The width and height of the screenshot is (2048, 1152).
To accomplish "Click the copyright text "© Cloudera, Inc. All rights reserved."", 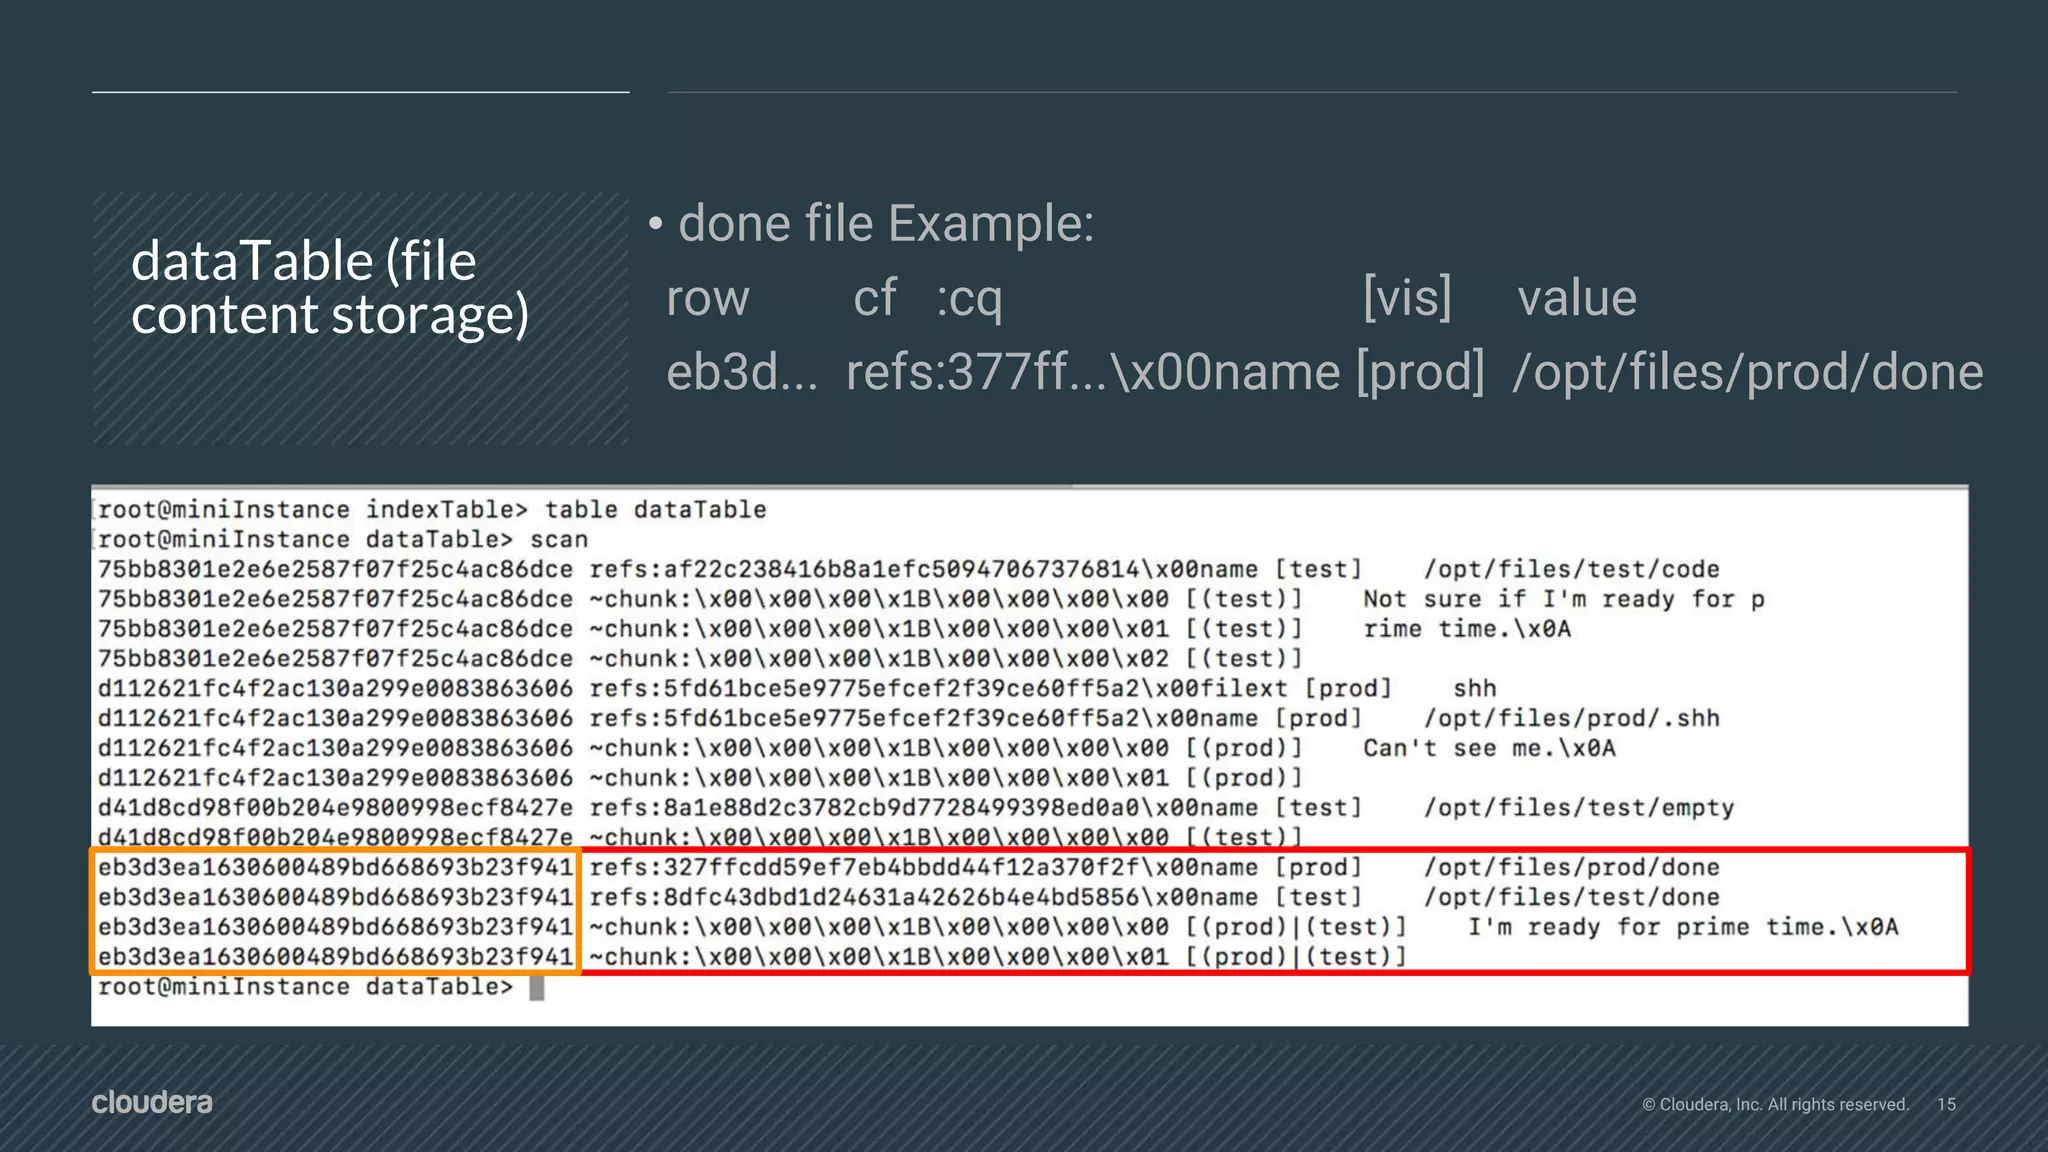I will pyautogui.click(x=1775, y=1104).
